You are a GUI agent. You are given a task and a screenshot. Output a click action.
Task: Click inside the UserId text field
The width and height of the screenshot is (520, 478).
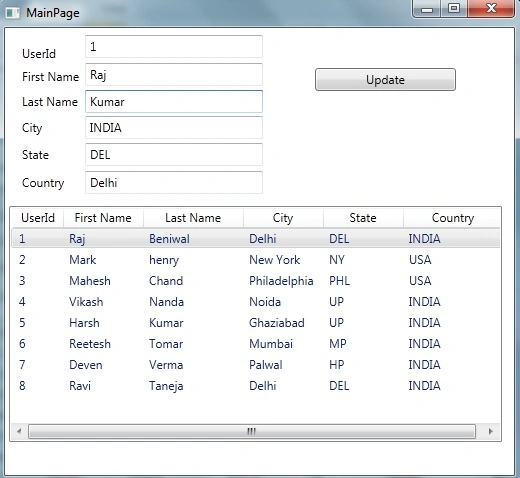pyautogui.click(x=174, y=47)
